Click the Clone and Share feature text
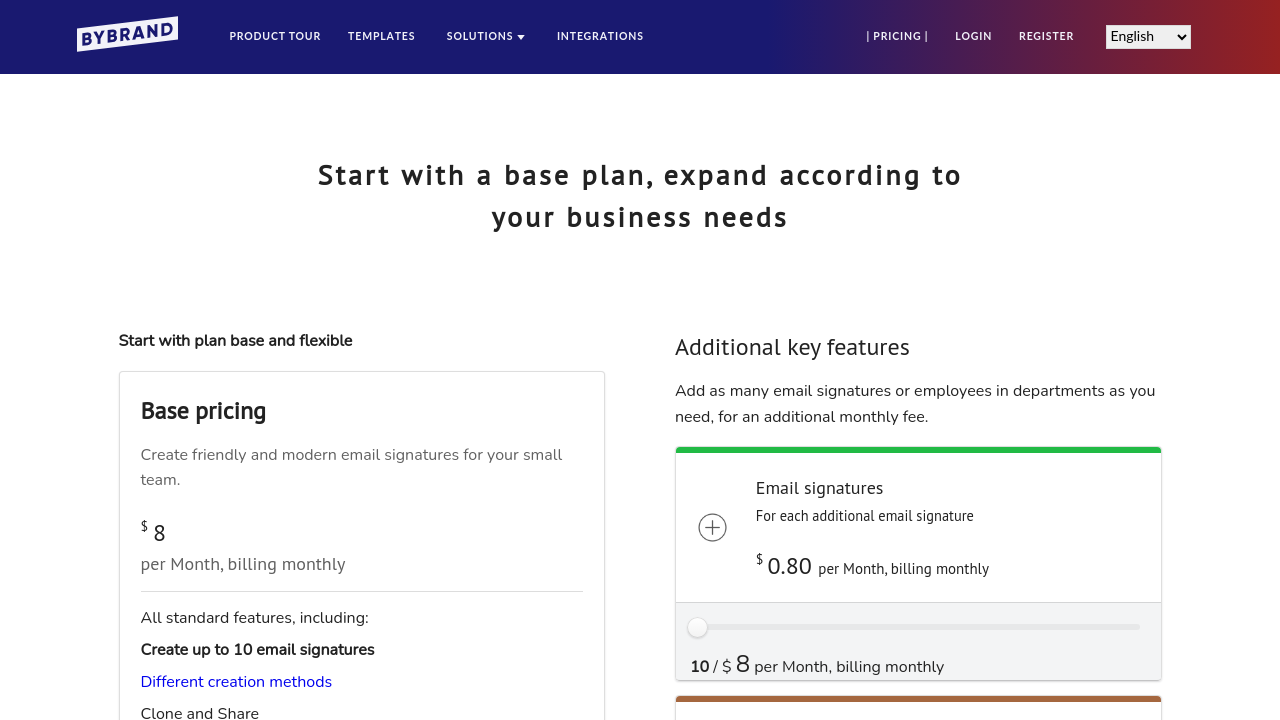 click(200, 712)
